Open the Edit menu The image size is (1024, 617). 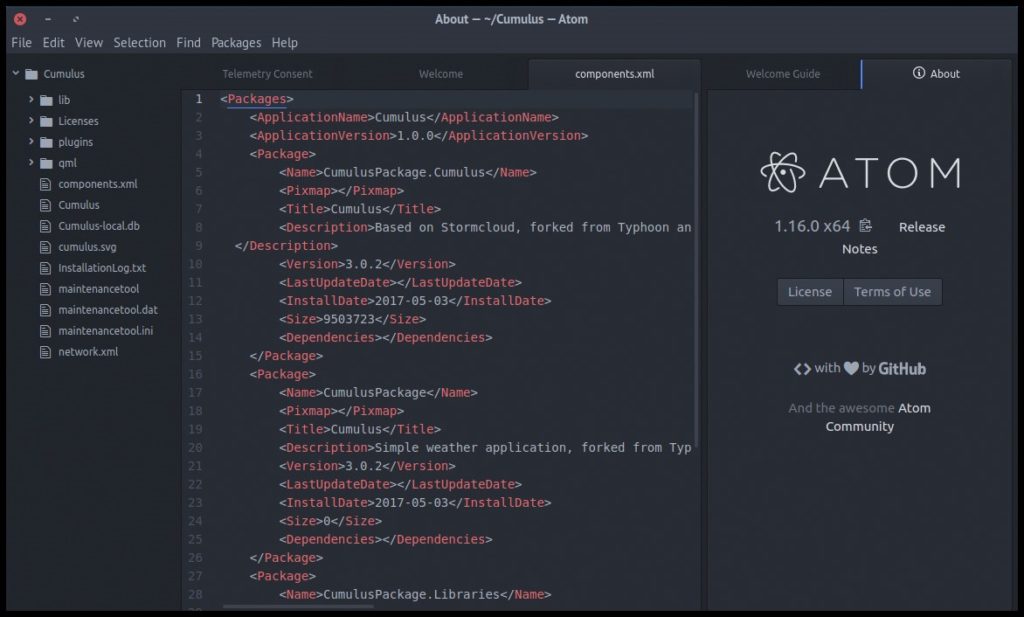tap(54, 42)
